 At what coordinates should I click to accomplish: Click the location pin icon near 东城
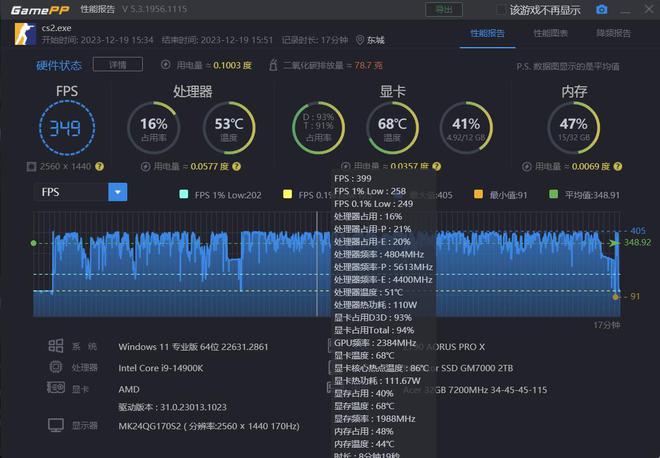tap(359, 40)
